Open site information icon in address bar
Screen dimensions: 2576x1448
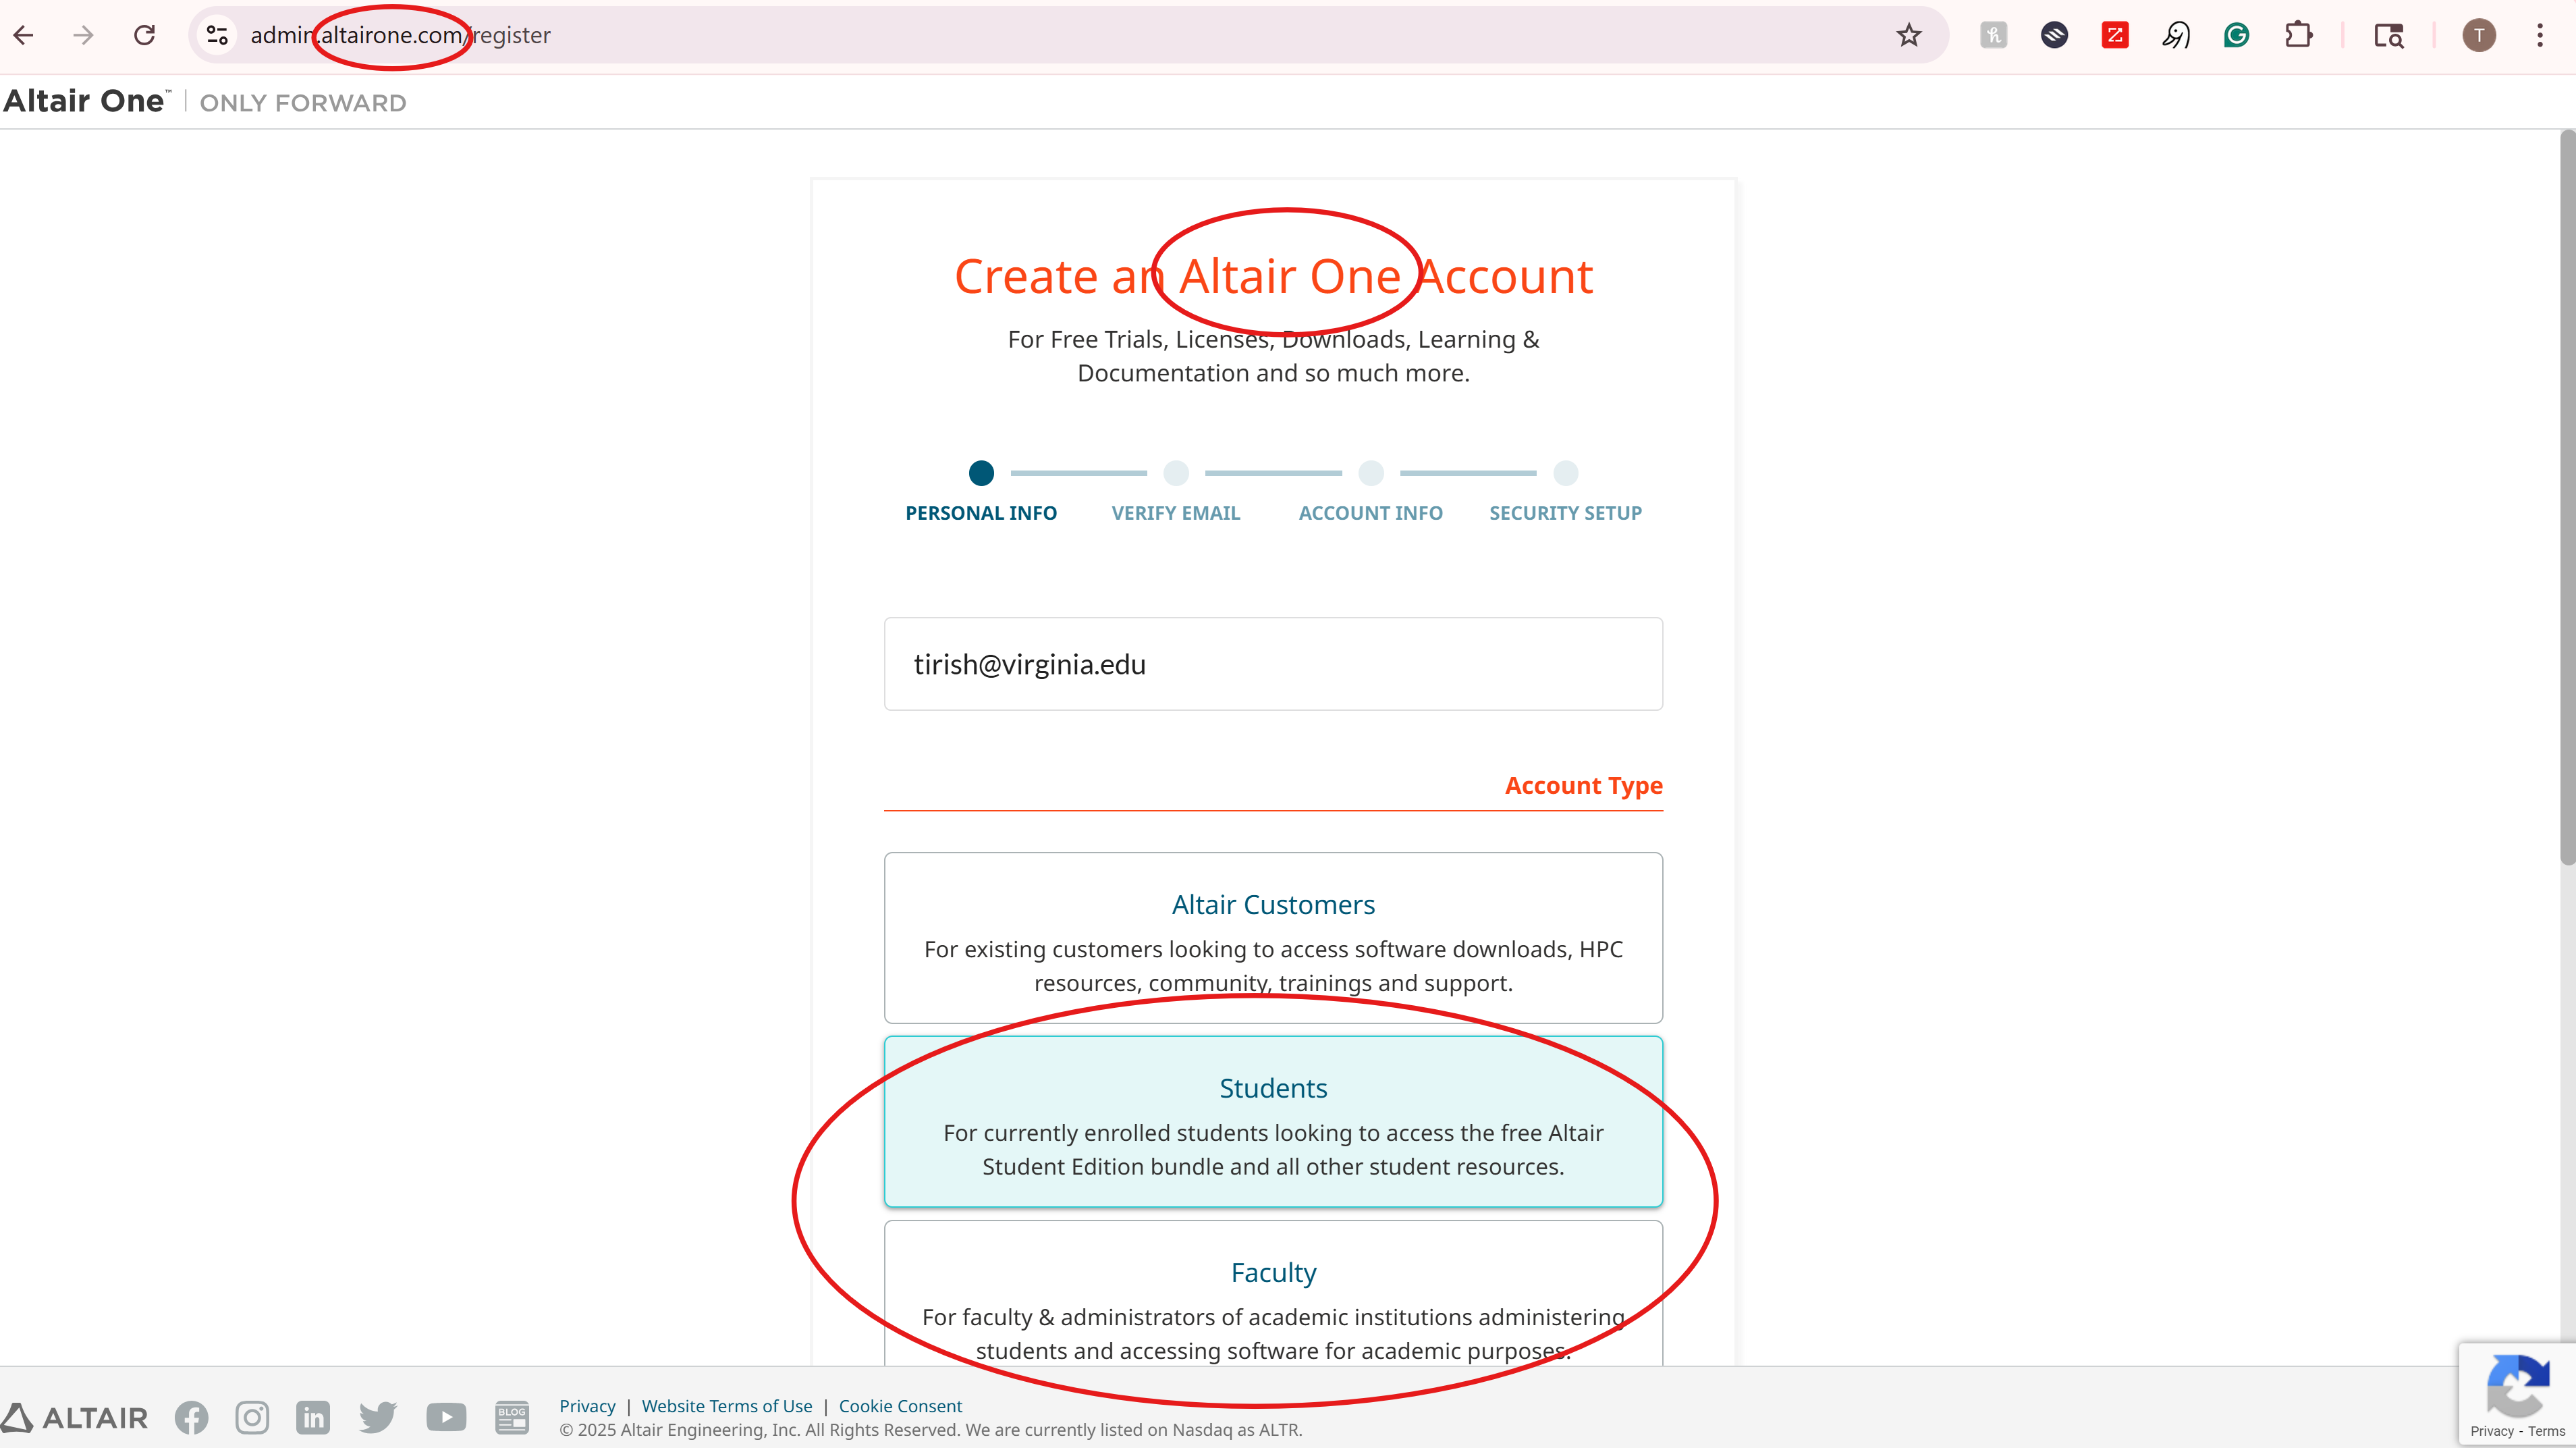(217, 35)
